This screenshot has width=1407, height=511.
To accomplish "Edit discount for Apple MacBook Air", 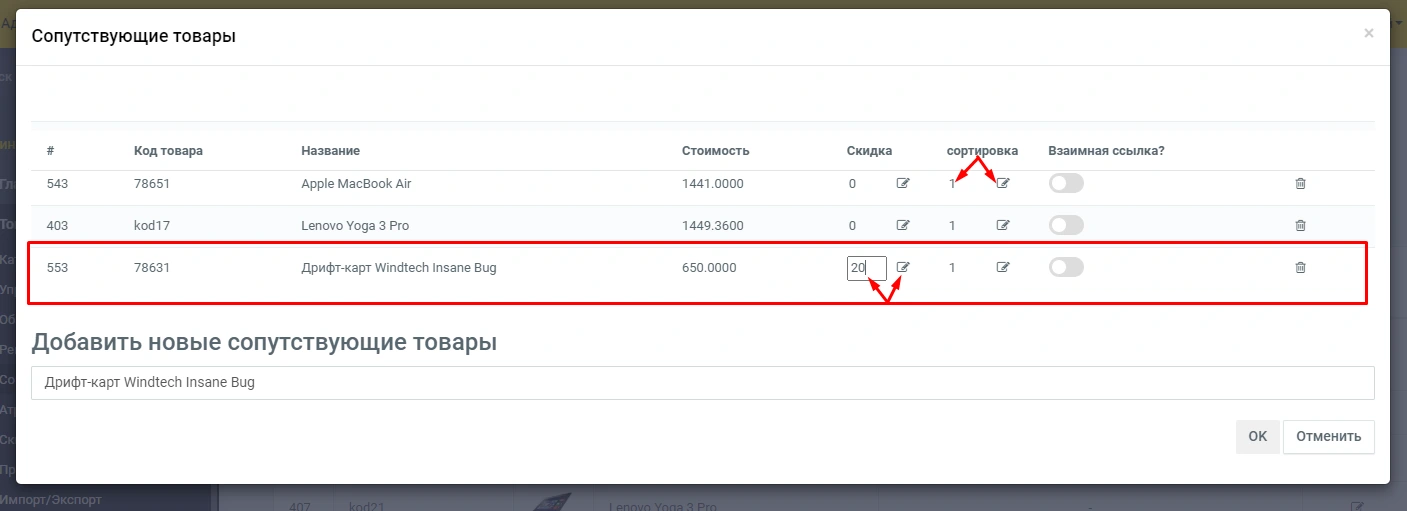I will tap(903, 183).
